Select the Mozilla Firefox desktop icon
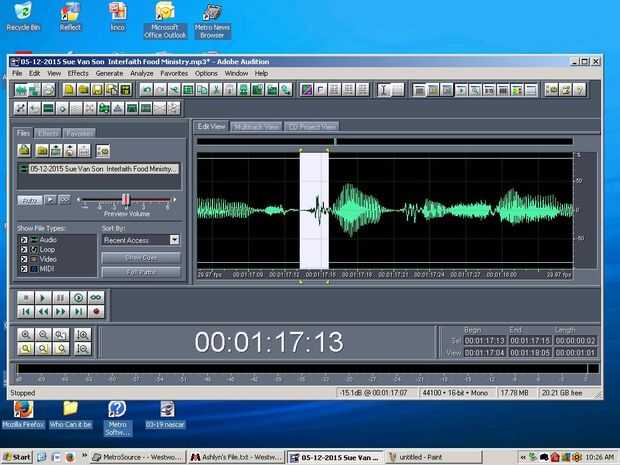This screenshot has width=620, height=465. [23, 414]
